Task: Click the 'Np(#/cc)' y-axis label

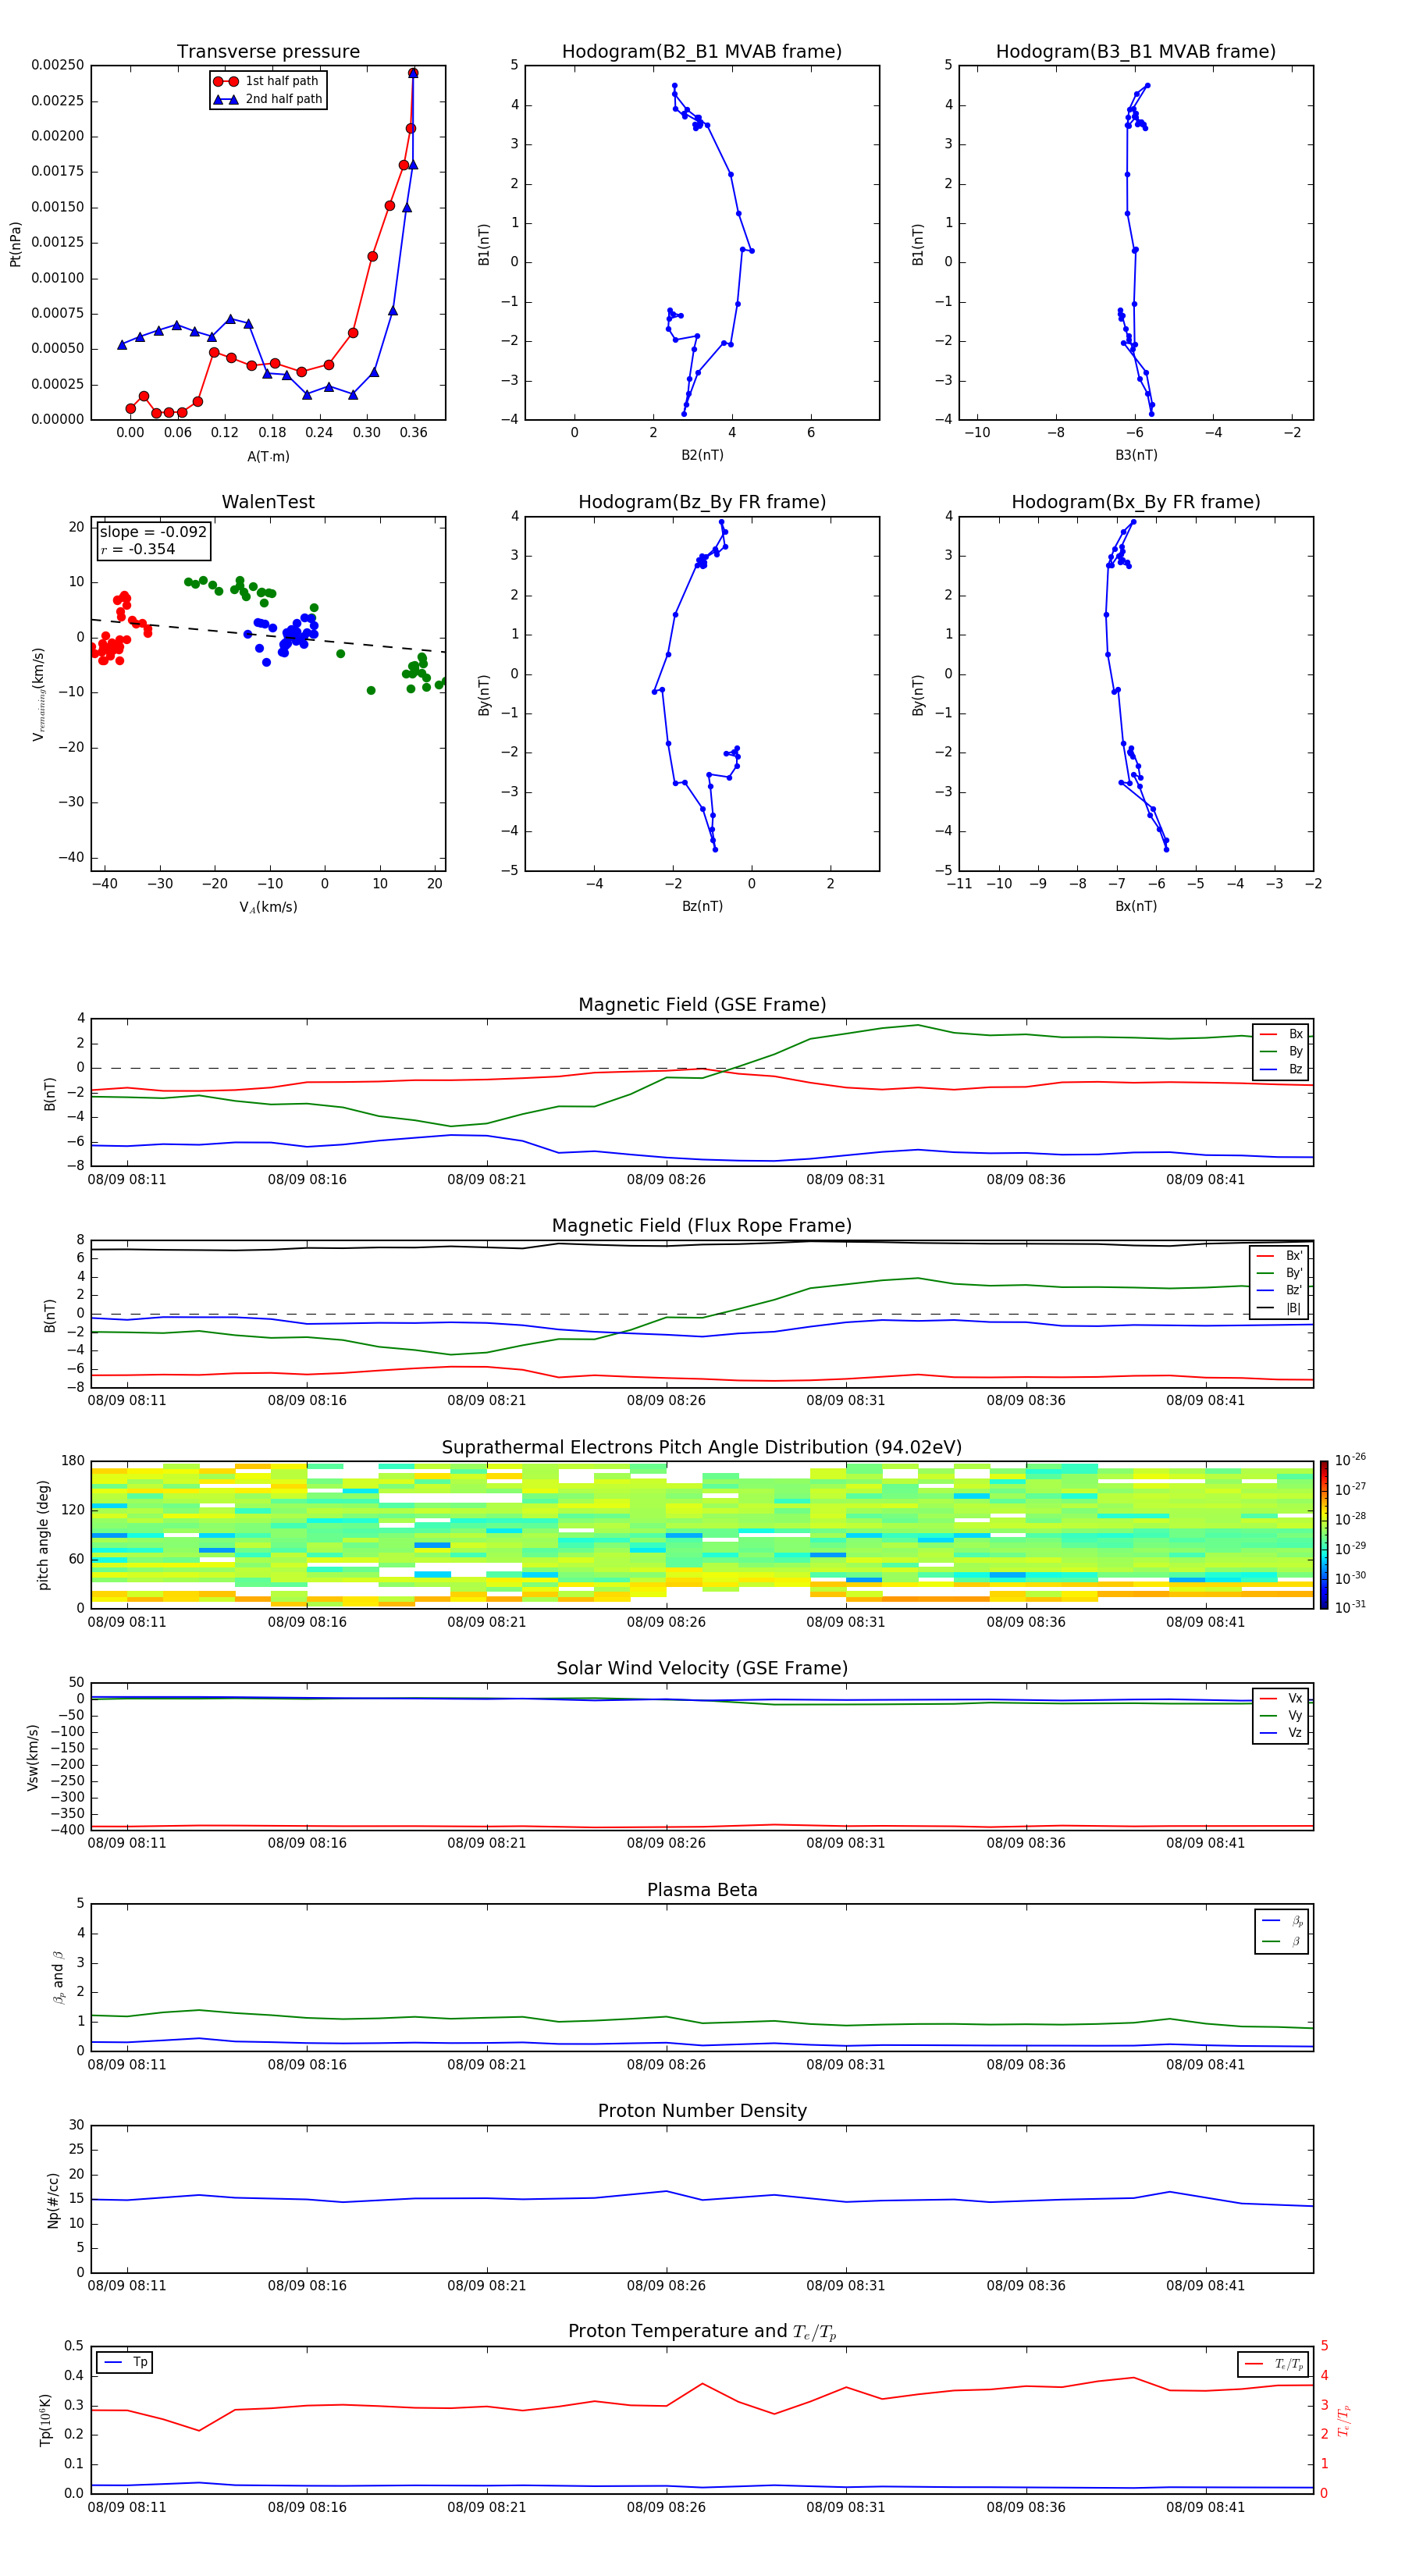Action: click(x=53, y=2199)
